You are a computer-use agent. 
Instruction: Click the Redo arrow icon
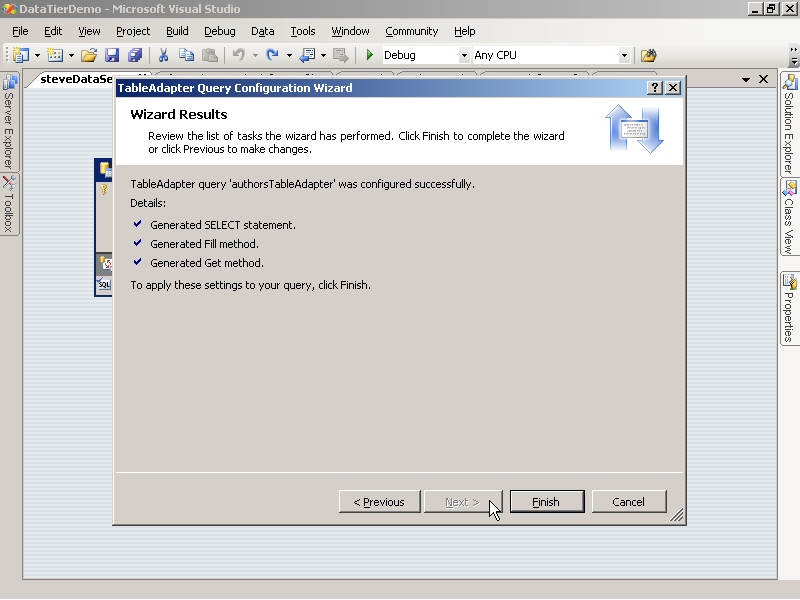click(272, 55)
